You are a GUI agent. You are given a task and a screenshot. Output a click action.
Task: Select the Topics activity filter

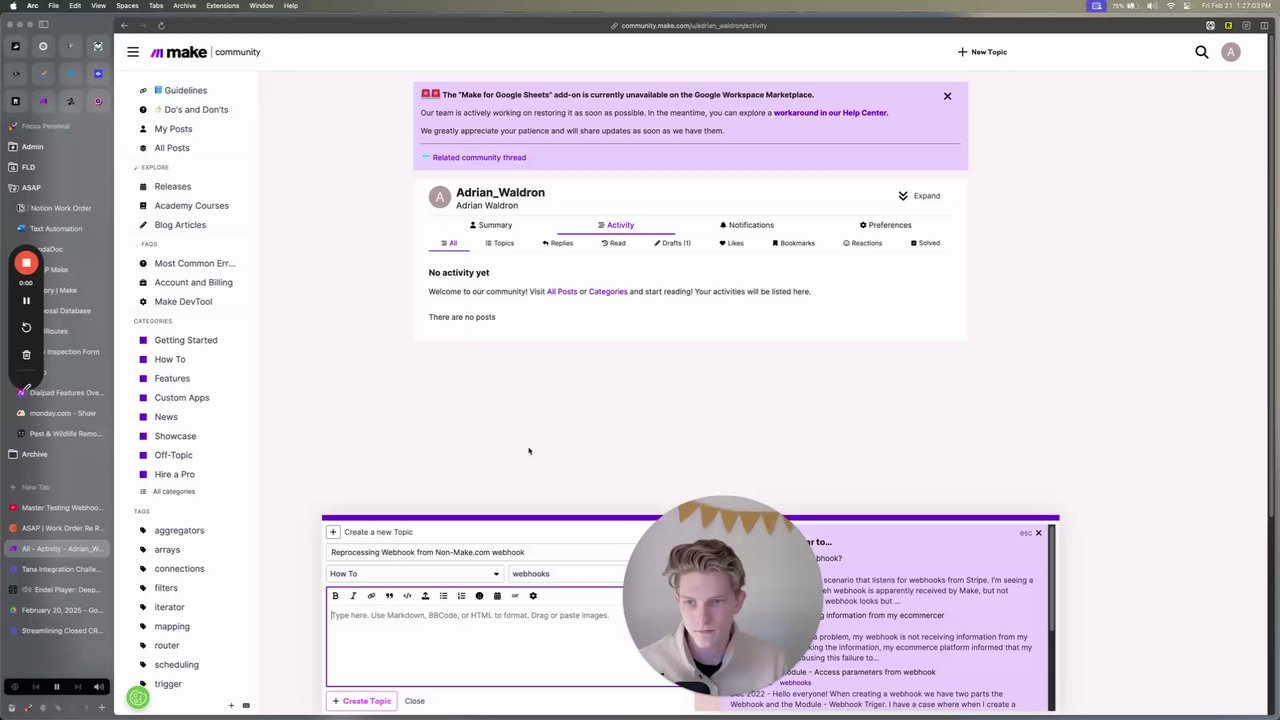point(499,243)
